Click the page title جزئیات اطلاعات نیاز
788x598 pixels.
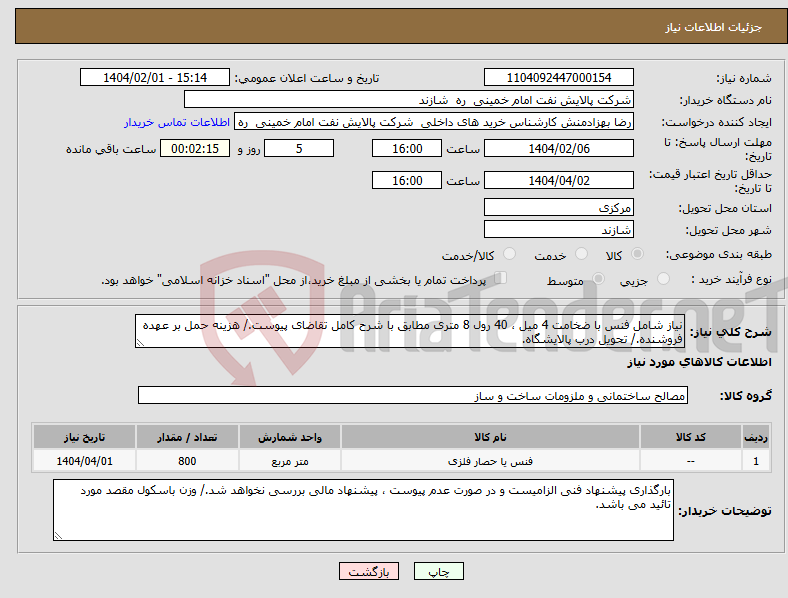pyautogui.click(x=714, y=27)
